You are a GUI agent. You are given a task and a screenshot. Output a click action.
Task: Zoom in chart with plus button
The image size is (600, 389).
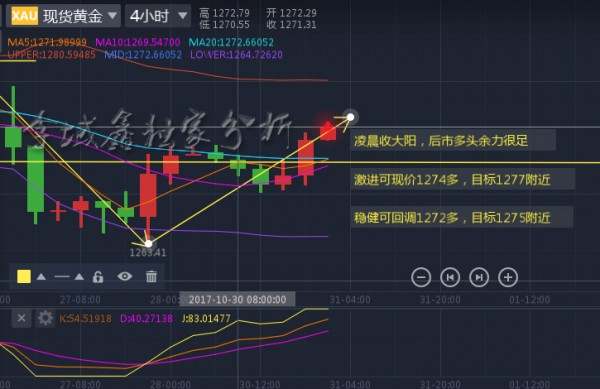(x=508, y=277)
